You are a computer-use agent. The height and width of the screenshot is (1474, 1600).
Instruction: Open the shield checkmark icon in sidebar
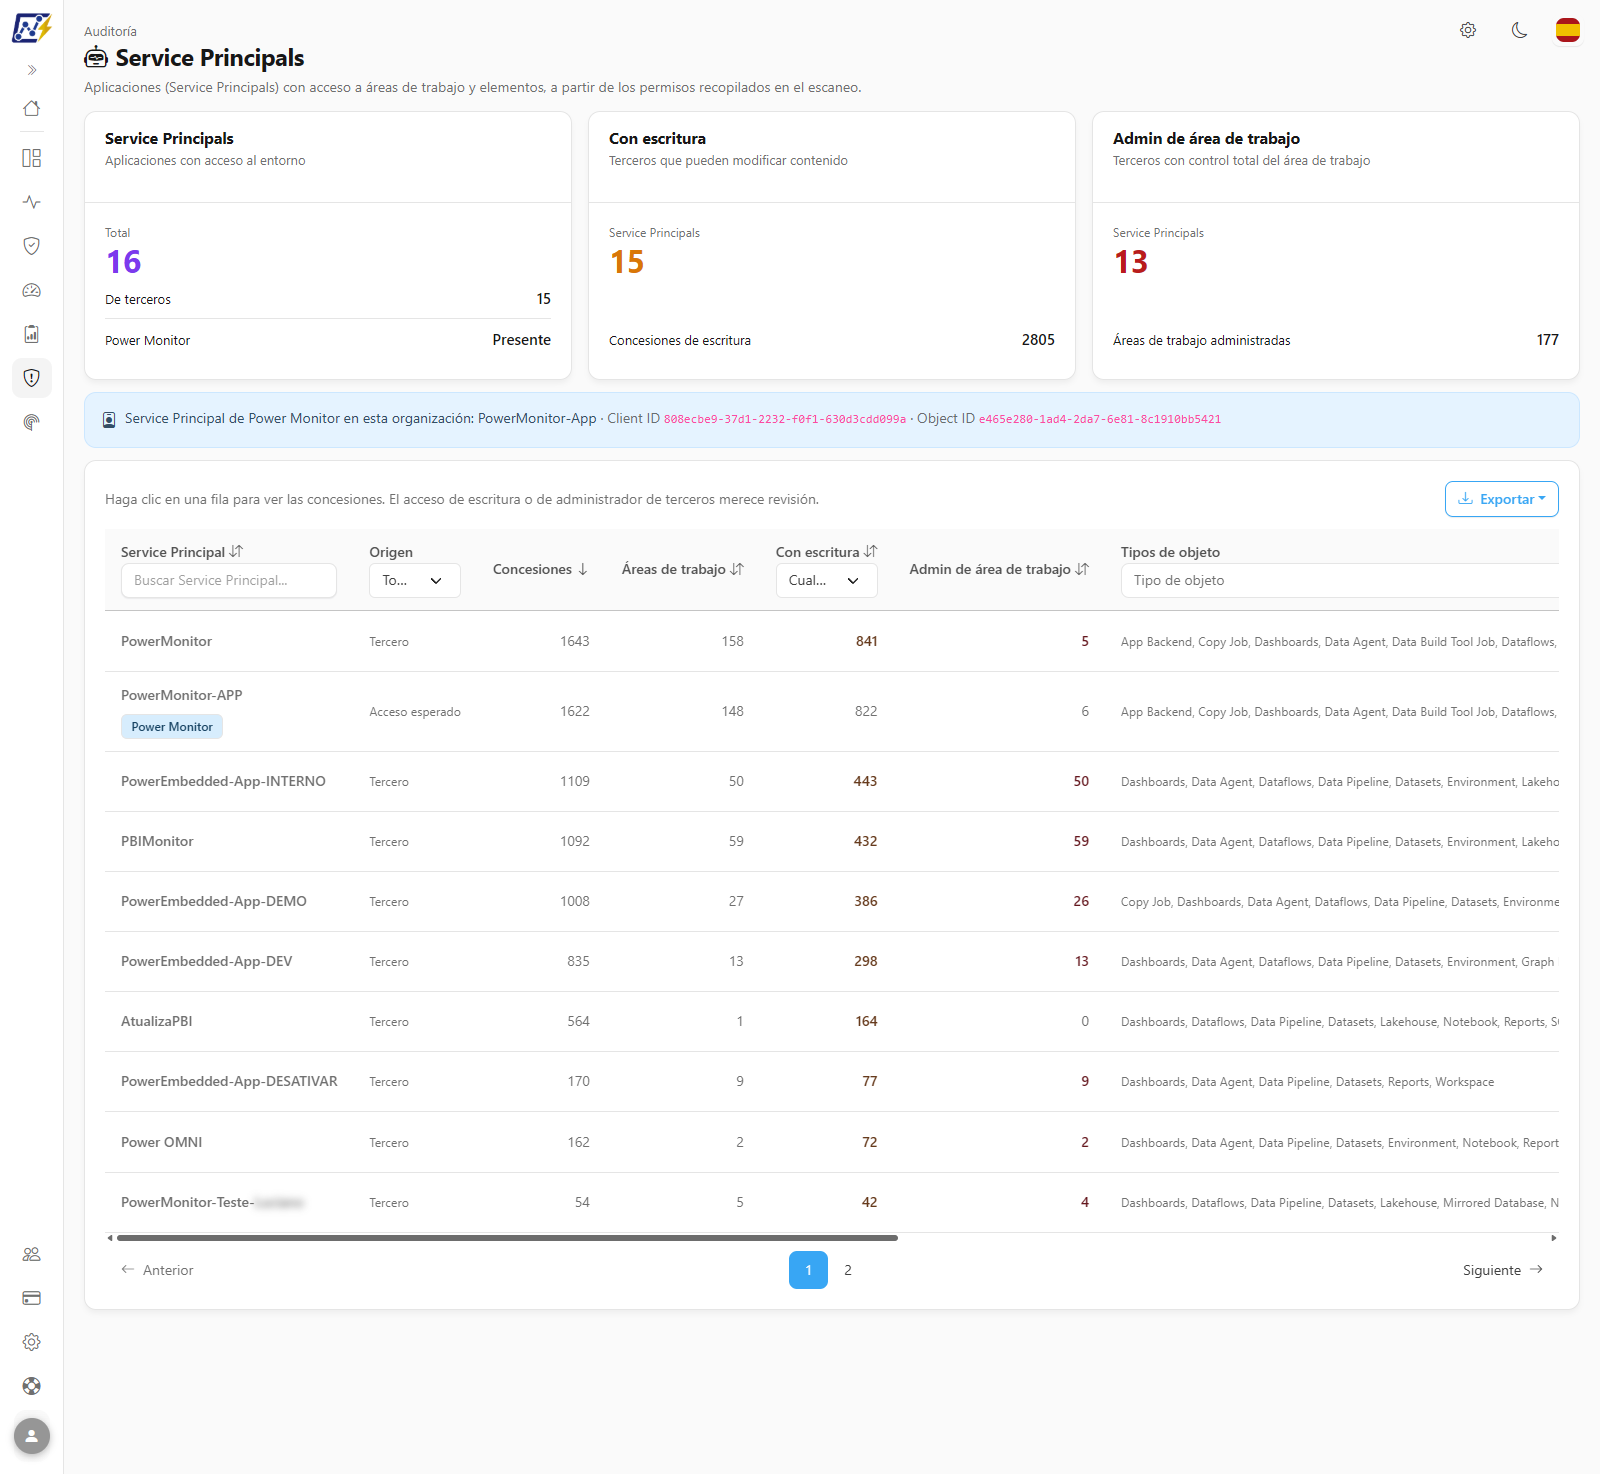point(32,246)
